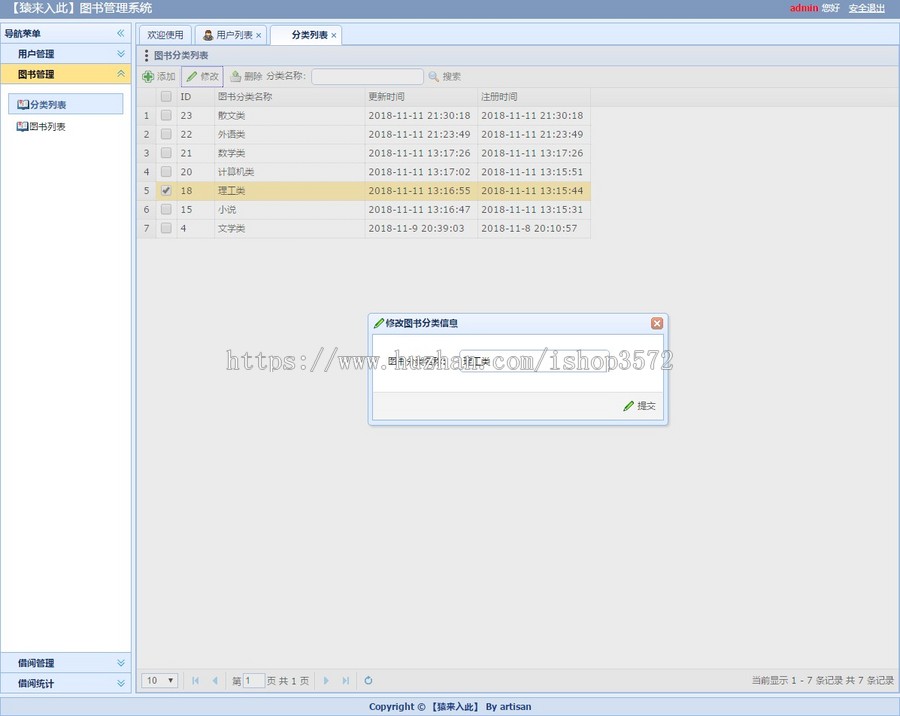Image resolution: width=900 pixels, height=716 pixels.
Task: Click the refresh icon in the pagination bar
Action: [x=368, y=680]
